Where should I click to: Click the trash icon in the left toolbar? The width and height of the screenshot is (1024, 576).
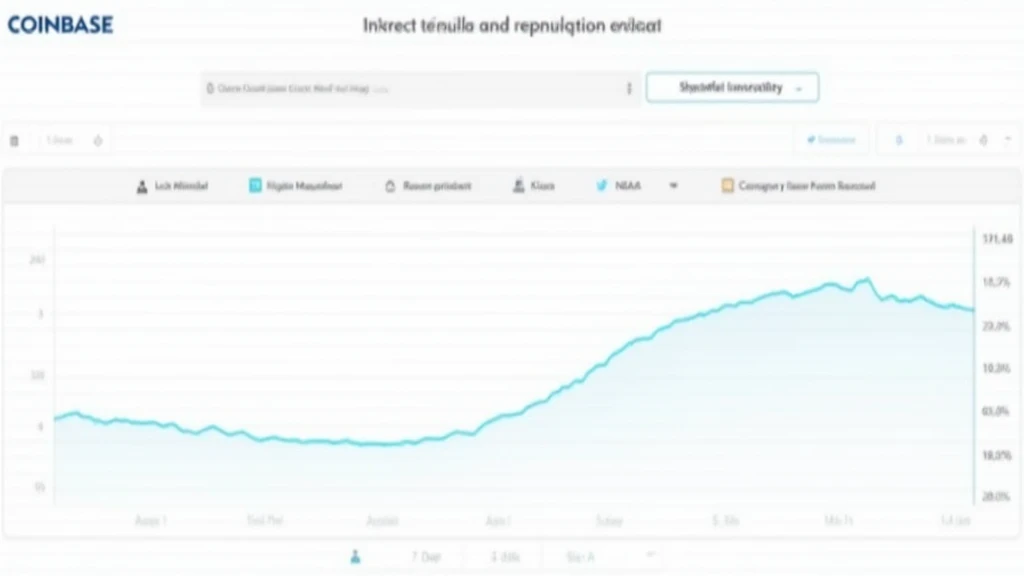point(14,141)
